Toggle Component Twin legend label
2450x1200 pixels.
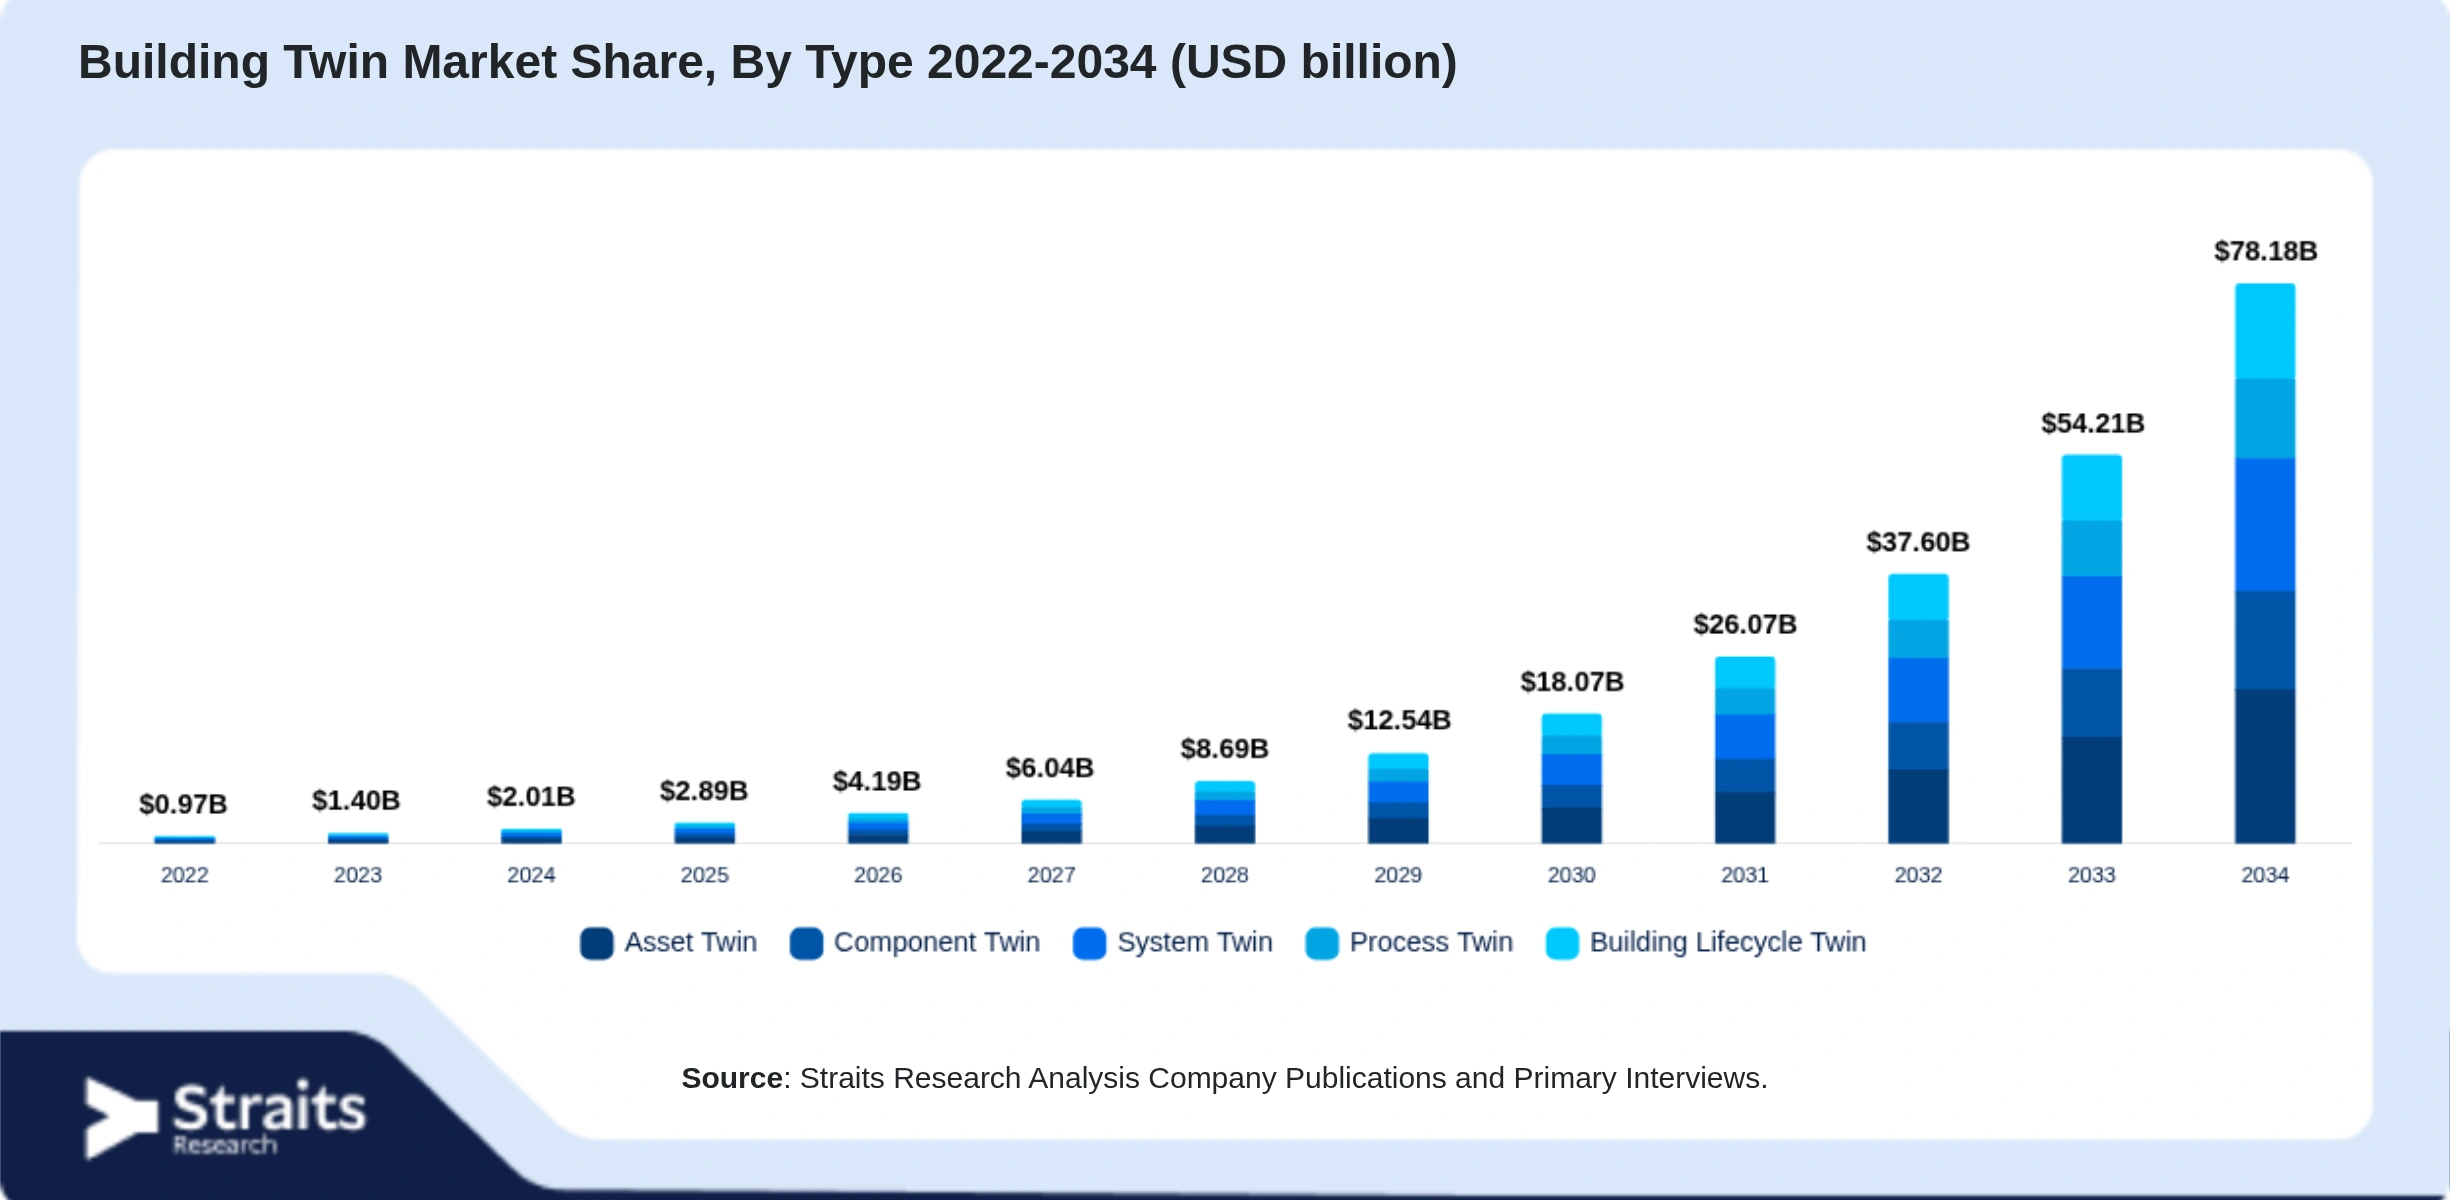937,942
